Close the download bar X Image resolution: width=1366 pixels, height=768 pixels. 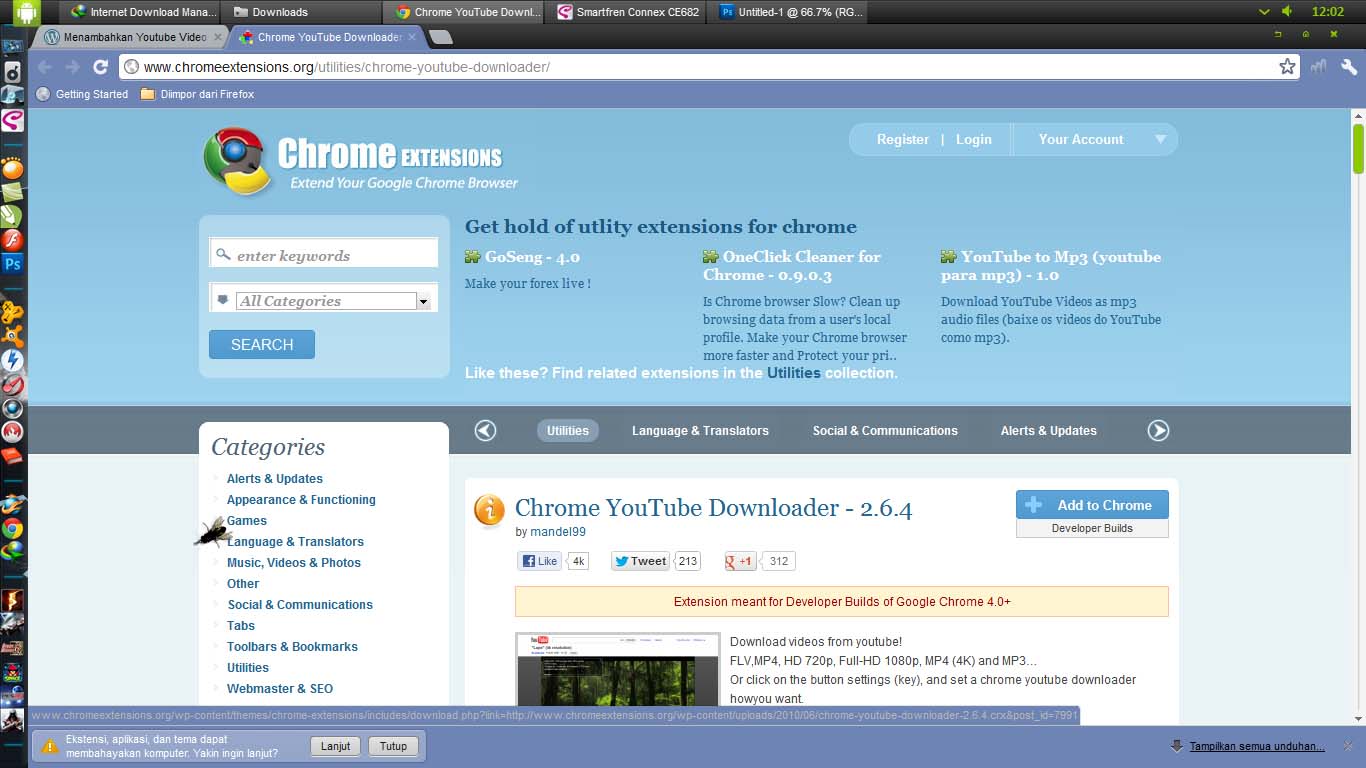pos(1348,746)
